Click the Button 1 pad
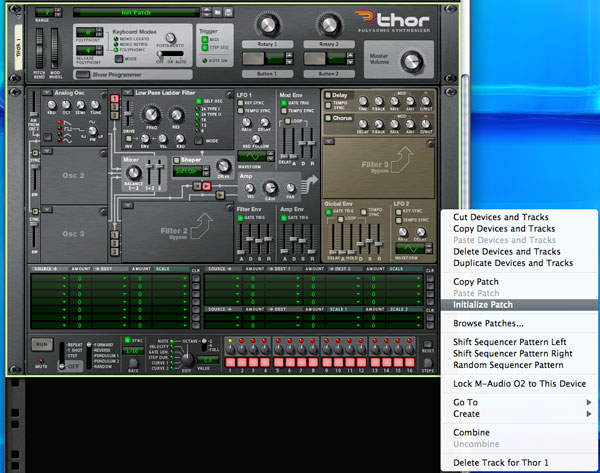The height and width of the screenshot is (473, 600). click(253, 59)
